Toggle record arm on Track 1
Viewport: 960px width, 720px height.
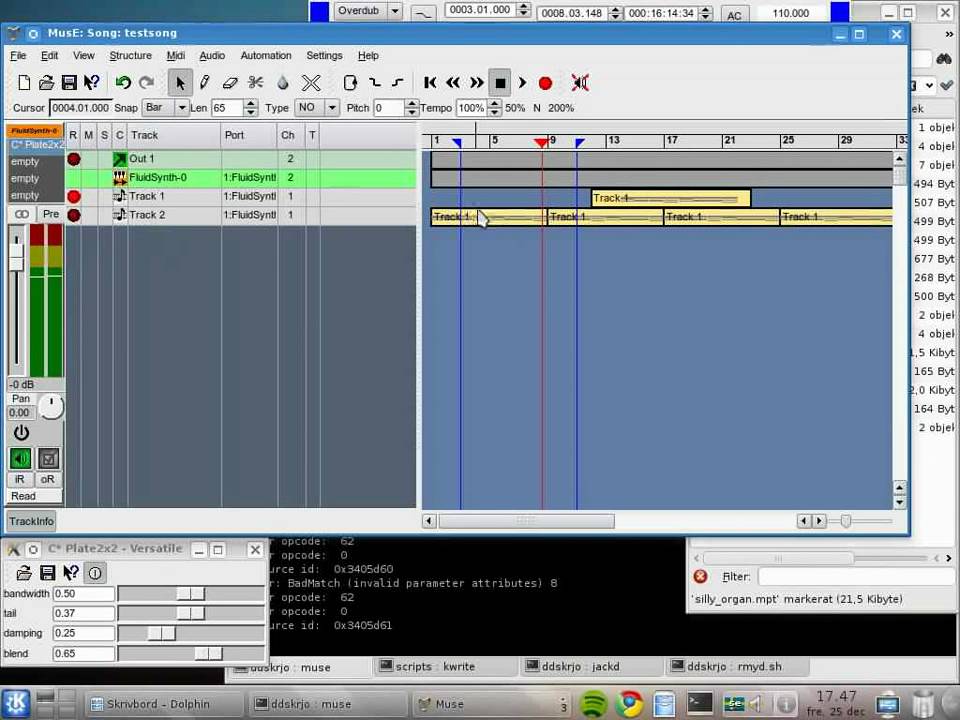[x=74, y=197]
